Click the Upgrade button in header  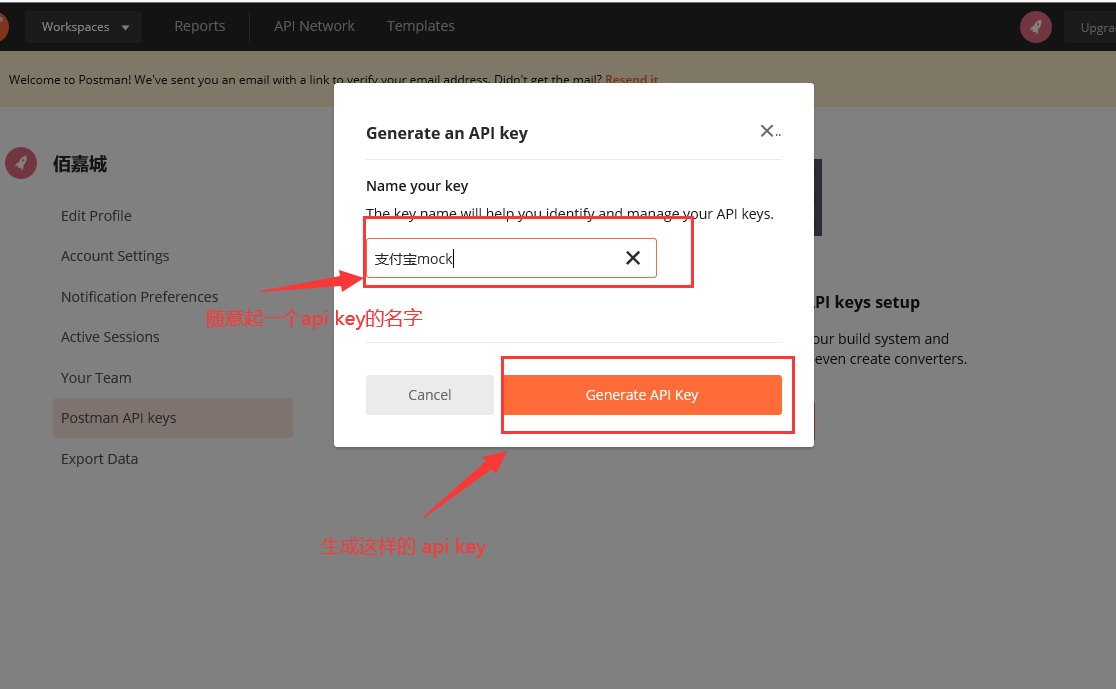(1090, 28)
